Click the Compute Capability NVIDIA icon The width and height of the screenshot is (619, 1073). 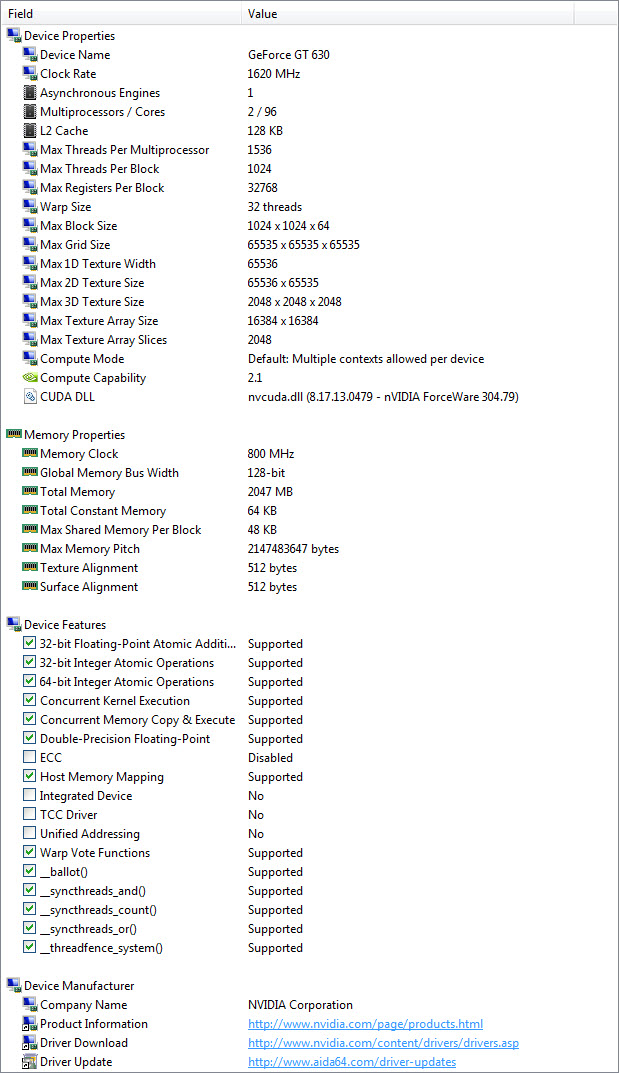pos(29,377)
